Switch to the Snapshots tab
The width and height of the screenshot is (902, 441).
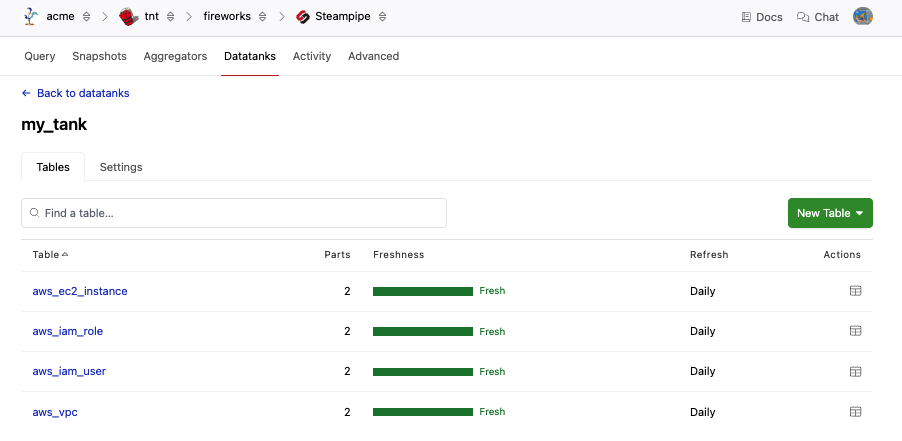pos(99,56)
